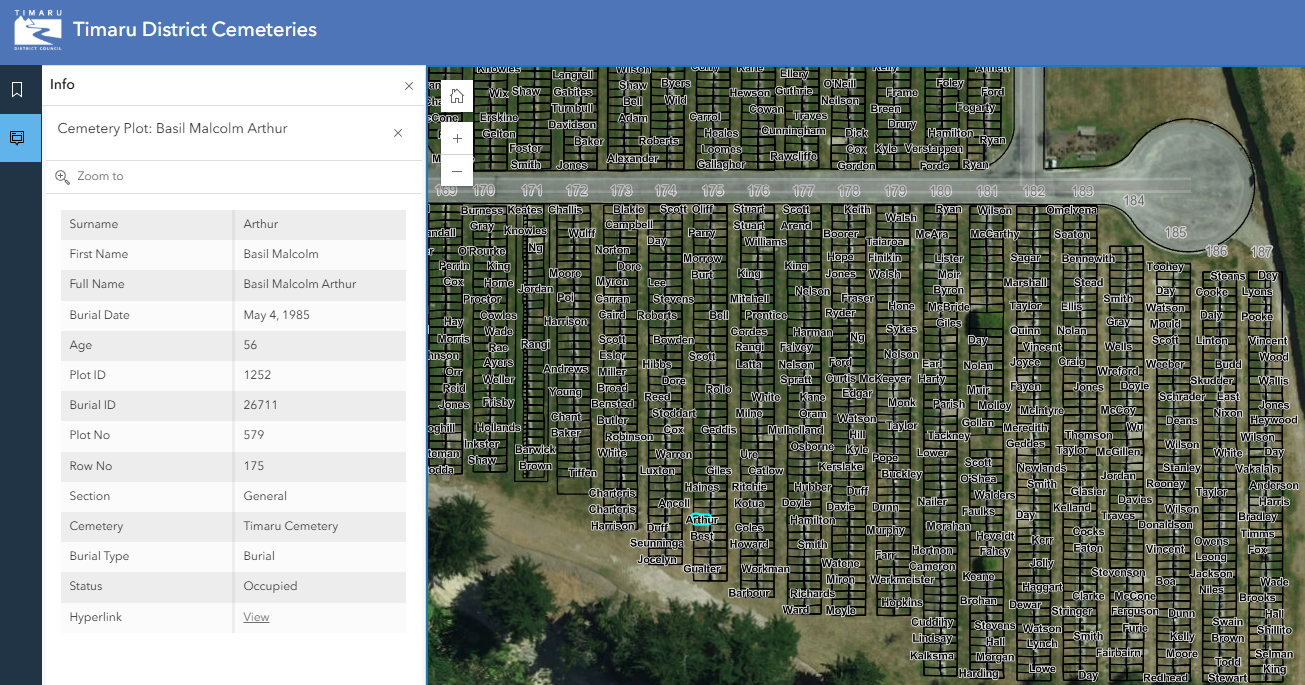Image resolution: width=1305 pixels, height=685 pixels.
Task: Pick the Mulholland plot on the map
Action: [x=795, y=430]
